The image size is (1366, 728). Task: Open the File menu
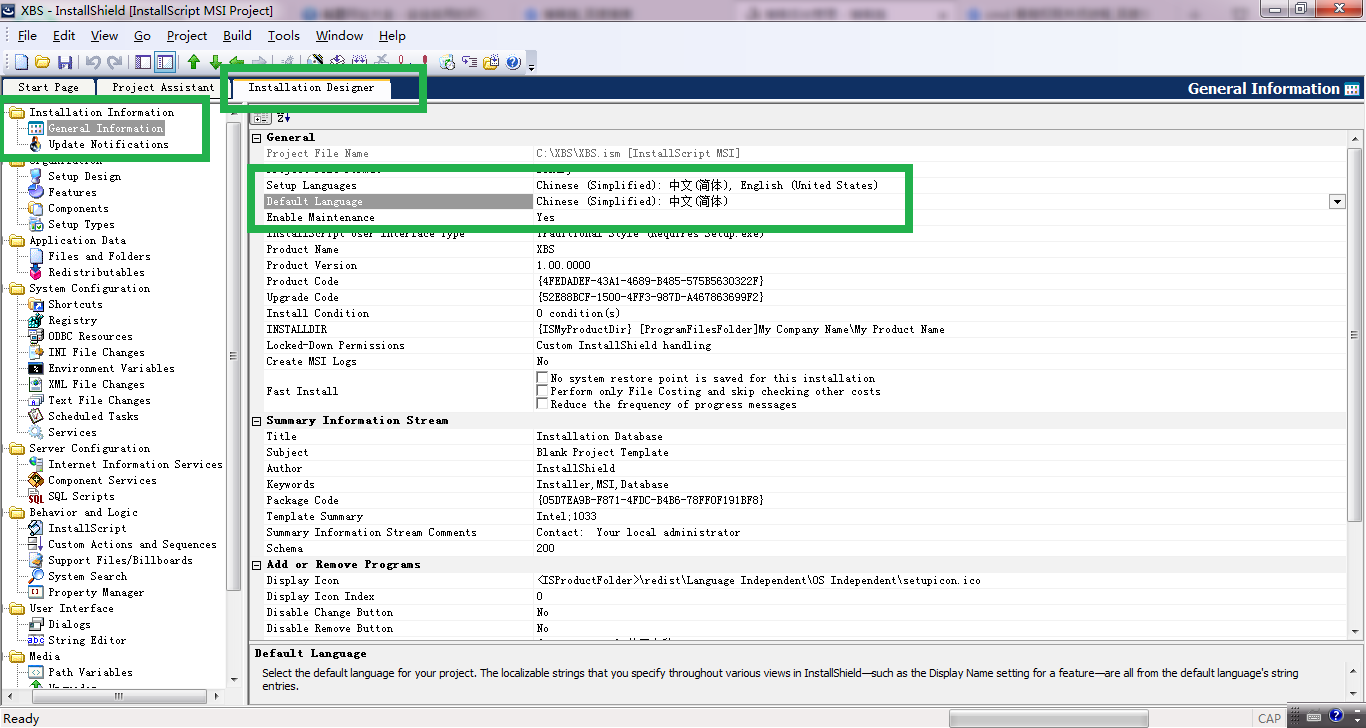click(x=27, y=35)
